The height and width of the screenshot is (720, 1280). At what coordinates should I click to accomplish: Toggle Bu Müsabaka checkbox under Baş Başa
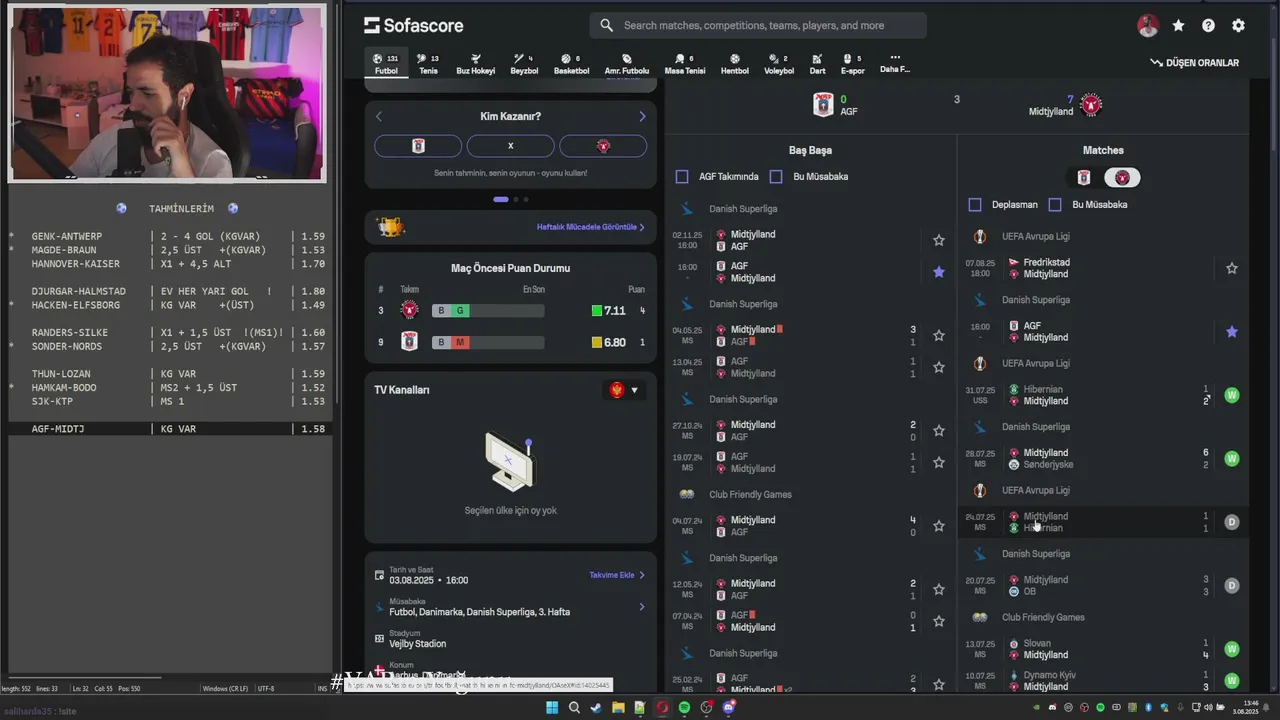pyautogui.click(x=776, y=176)
